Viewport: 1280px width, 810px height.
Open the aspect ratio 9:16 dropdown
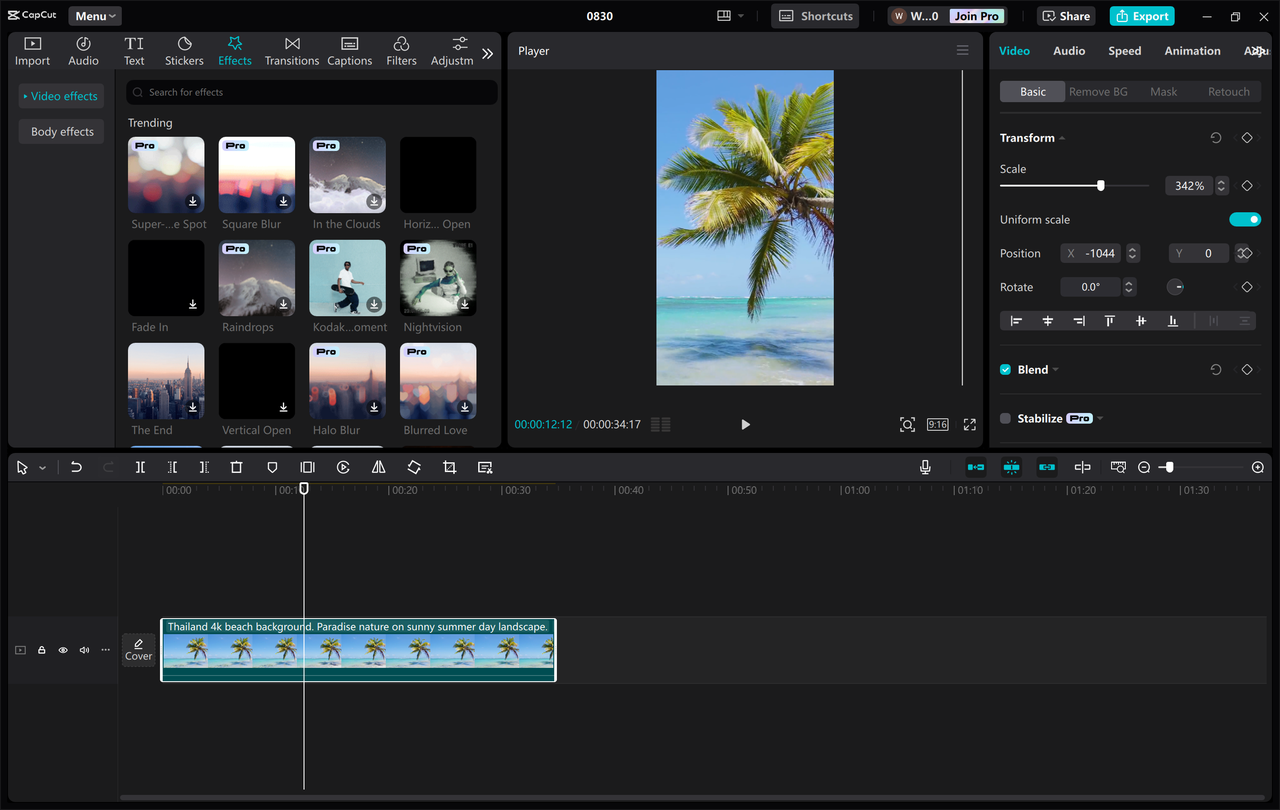(x=937, y=424)
